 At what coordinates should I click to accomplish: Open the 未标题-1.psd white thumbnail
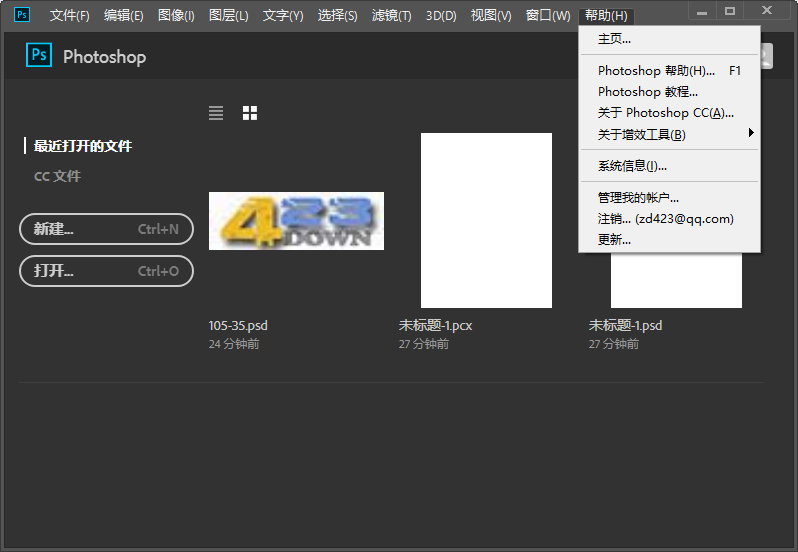pos(676,280)
